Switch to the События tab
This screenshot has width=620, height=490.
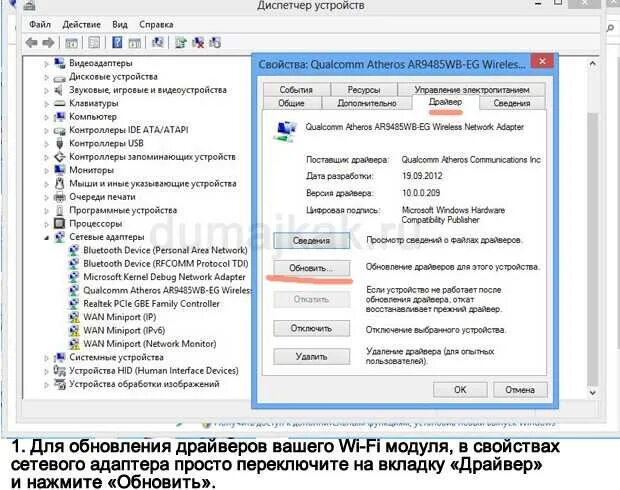coord(296,89)
